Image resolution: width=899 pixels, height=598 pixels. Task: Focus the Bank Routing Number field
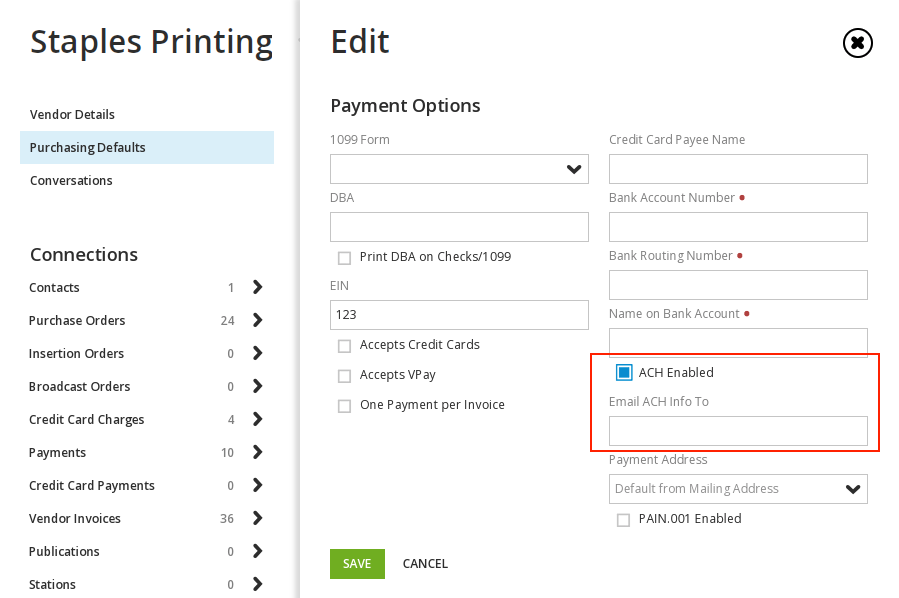coord(738,285)
